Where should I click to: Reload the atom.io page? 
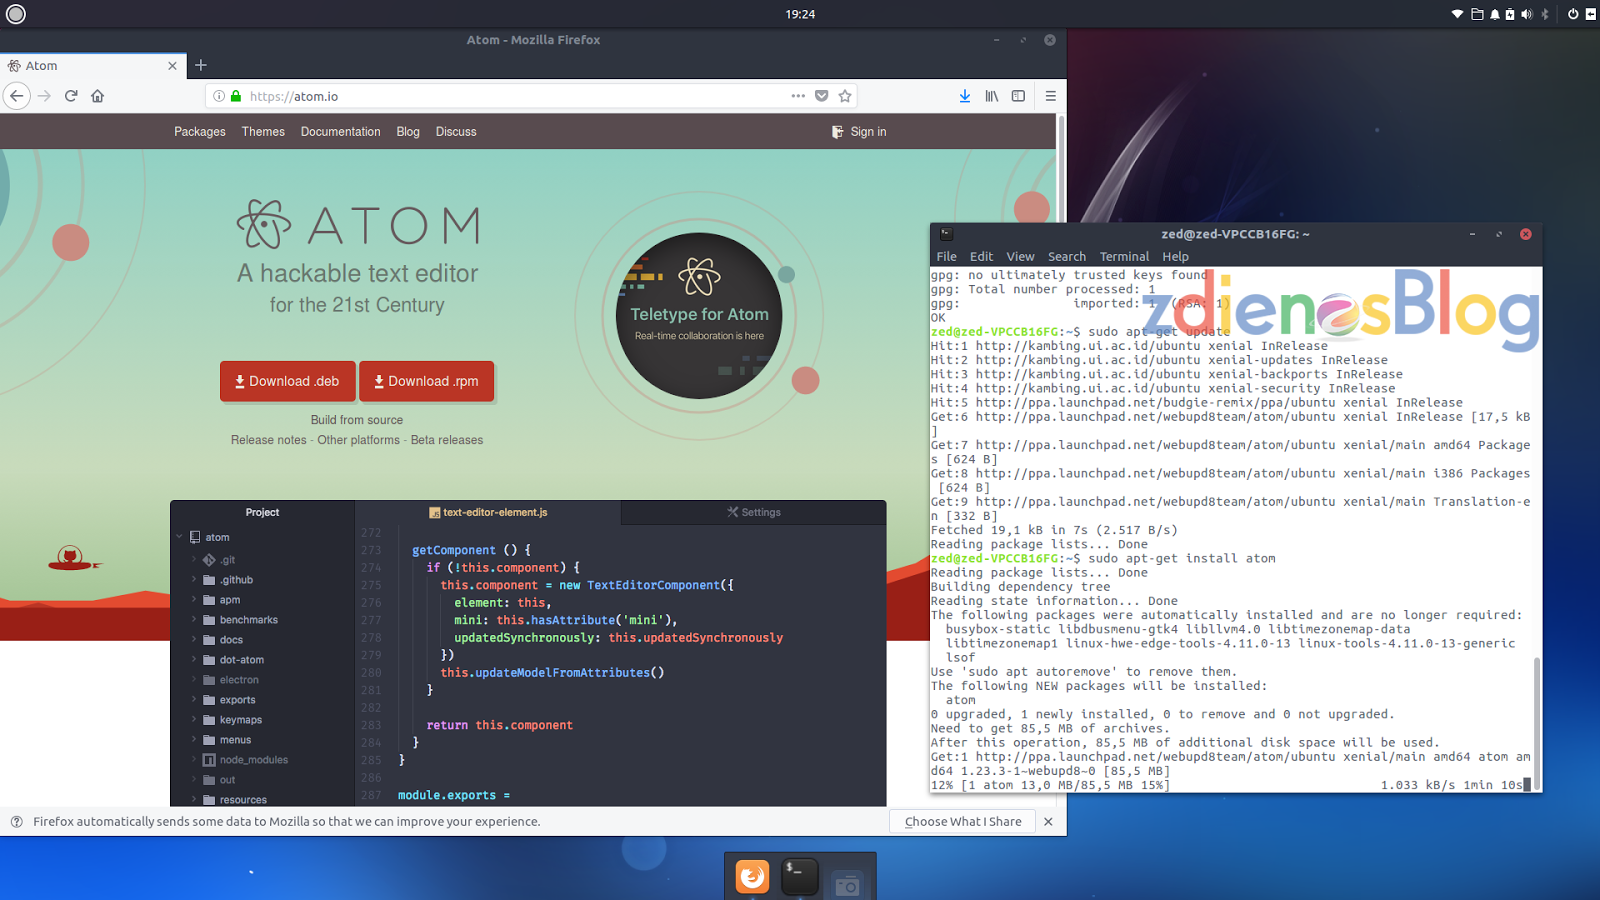(71, 96)
